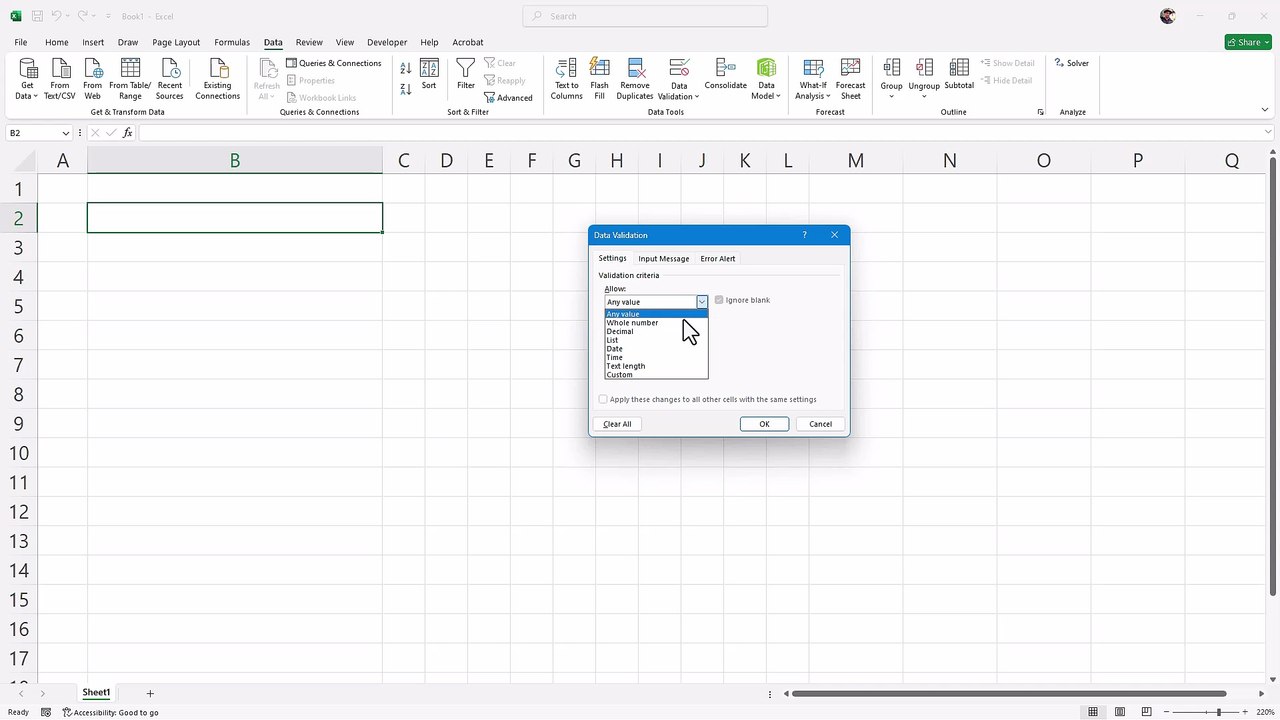Choose Whole number from Allow list
This screenshot has width=1280, height=720.
(x=656, y=323)
